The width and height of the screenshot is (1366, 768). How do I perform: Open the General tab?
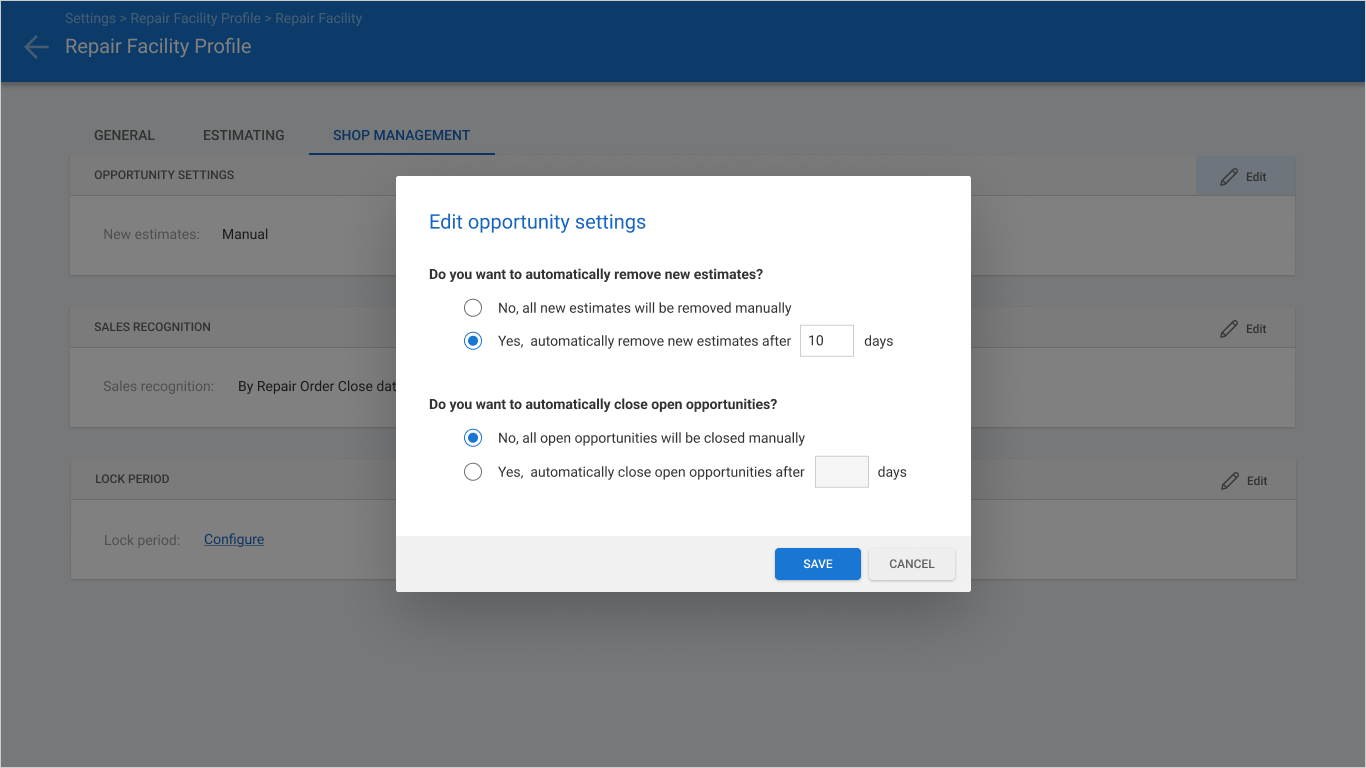pyautogui.click(x=124, y=135)
